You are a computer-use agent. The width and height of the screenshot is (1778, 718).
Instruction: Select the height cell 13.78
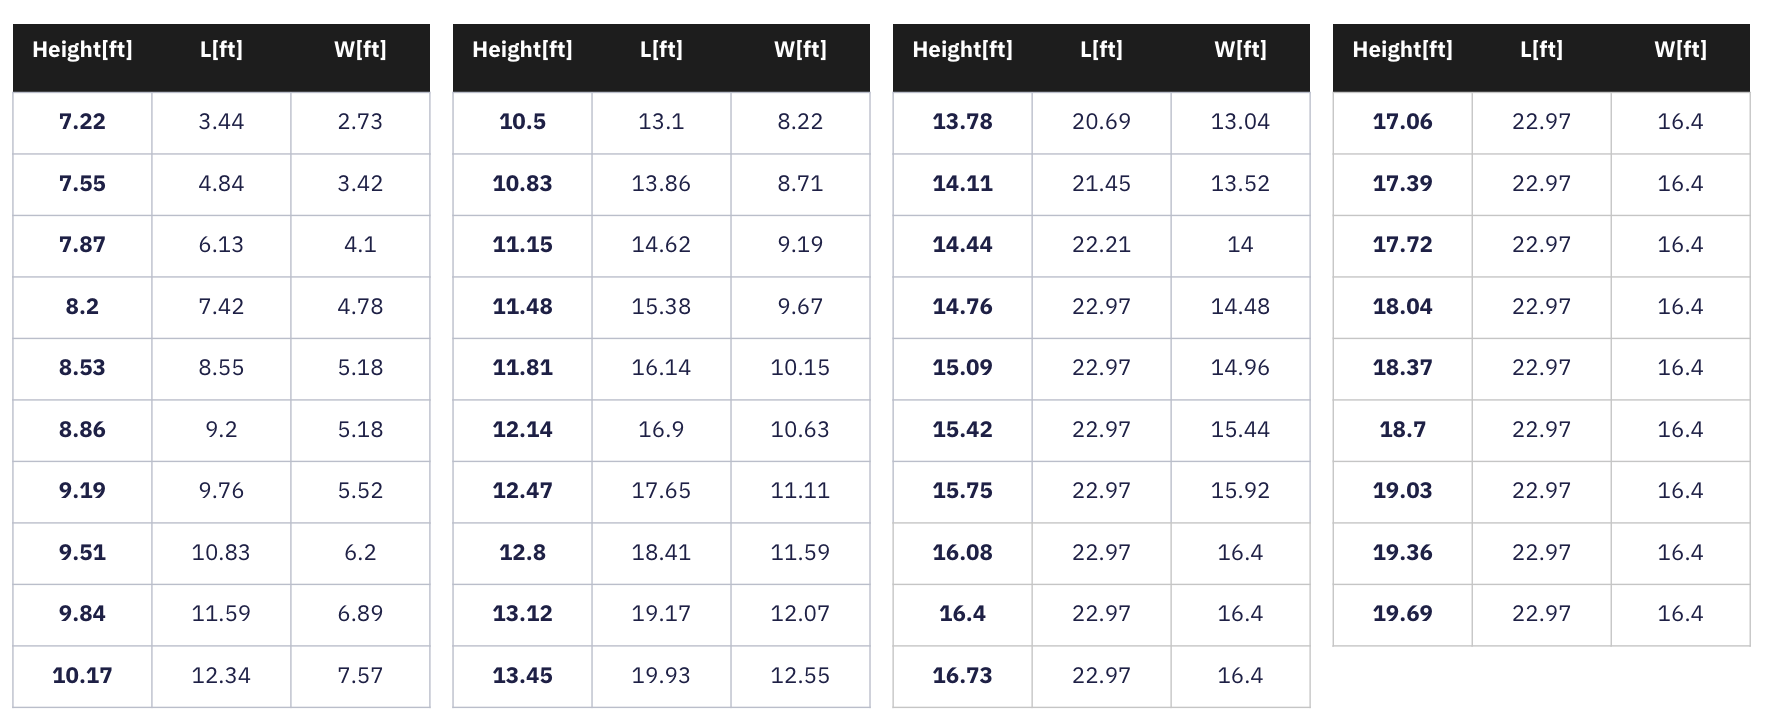(x=962, y=122)
